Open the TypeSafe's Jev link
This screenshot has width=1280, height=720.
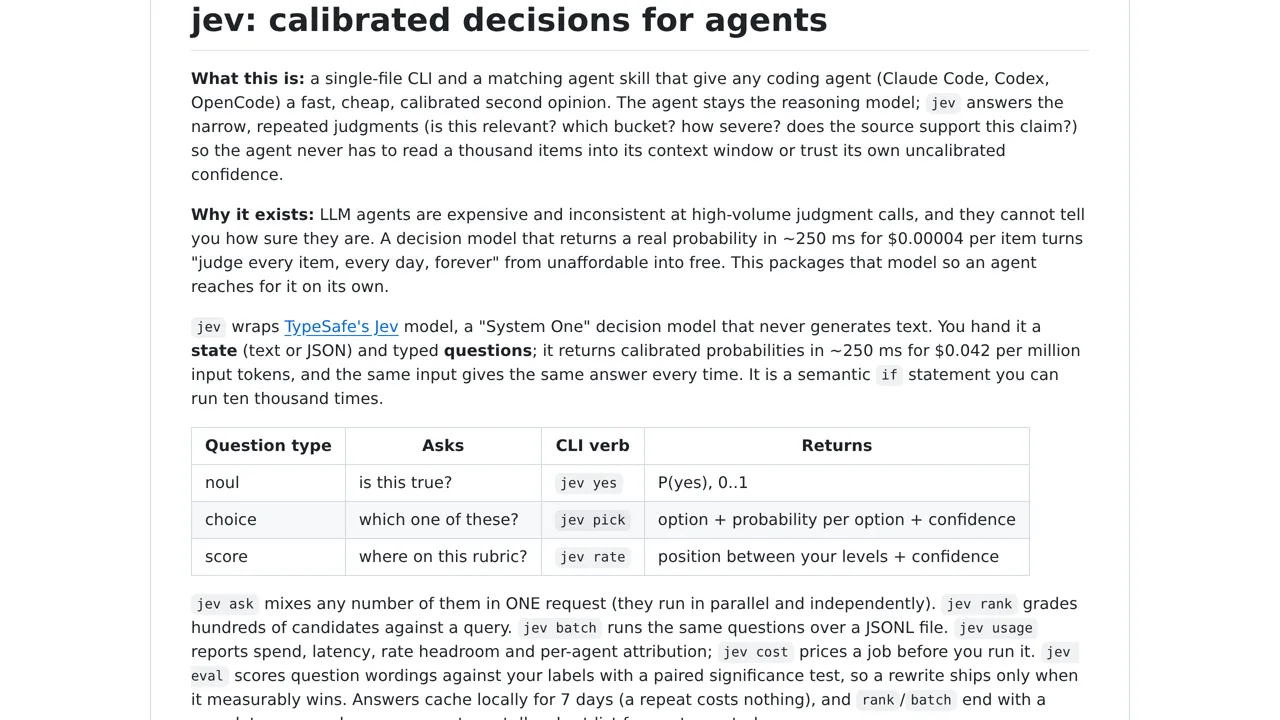(x=341, y=326)
